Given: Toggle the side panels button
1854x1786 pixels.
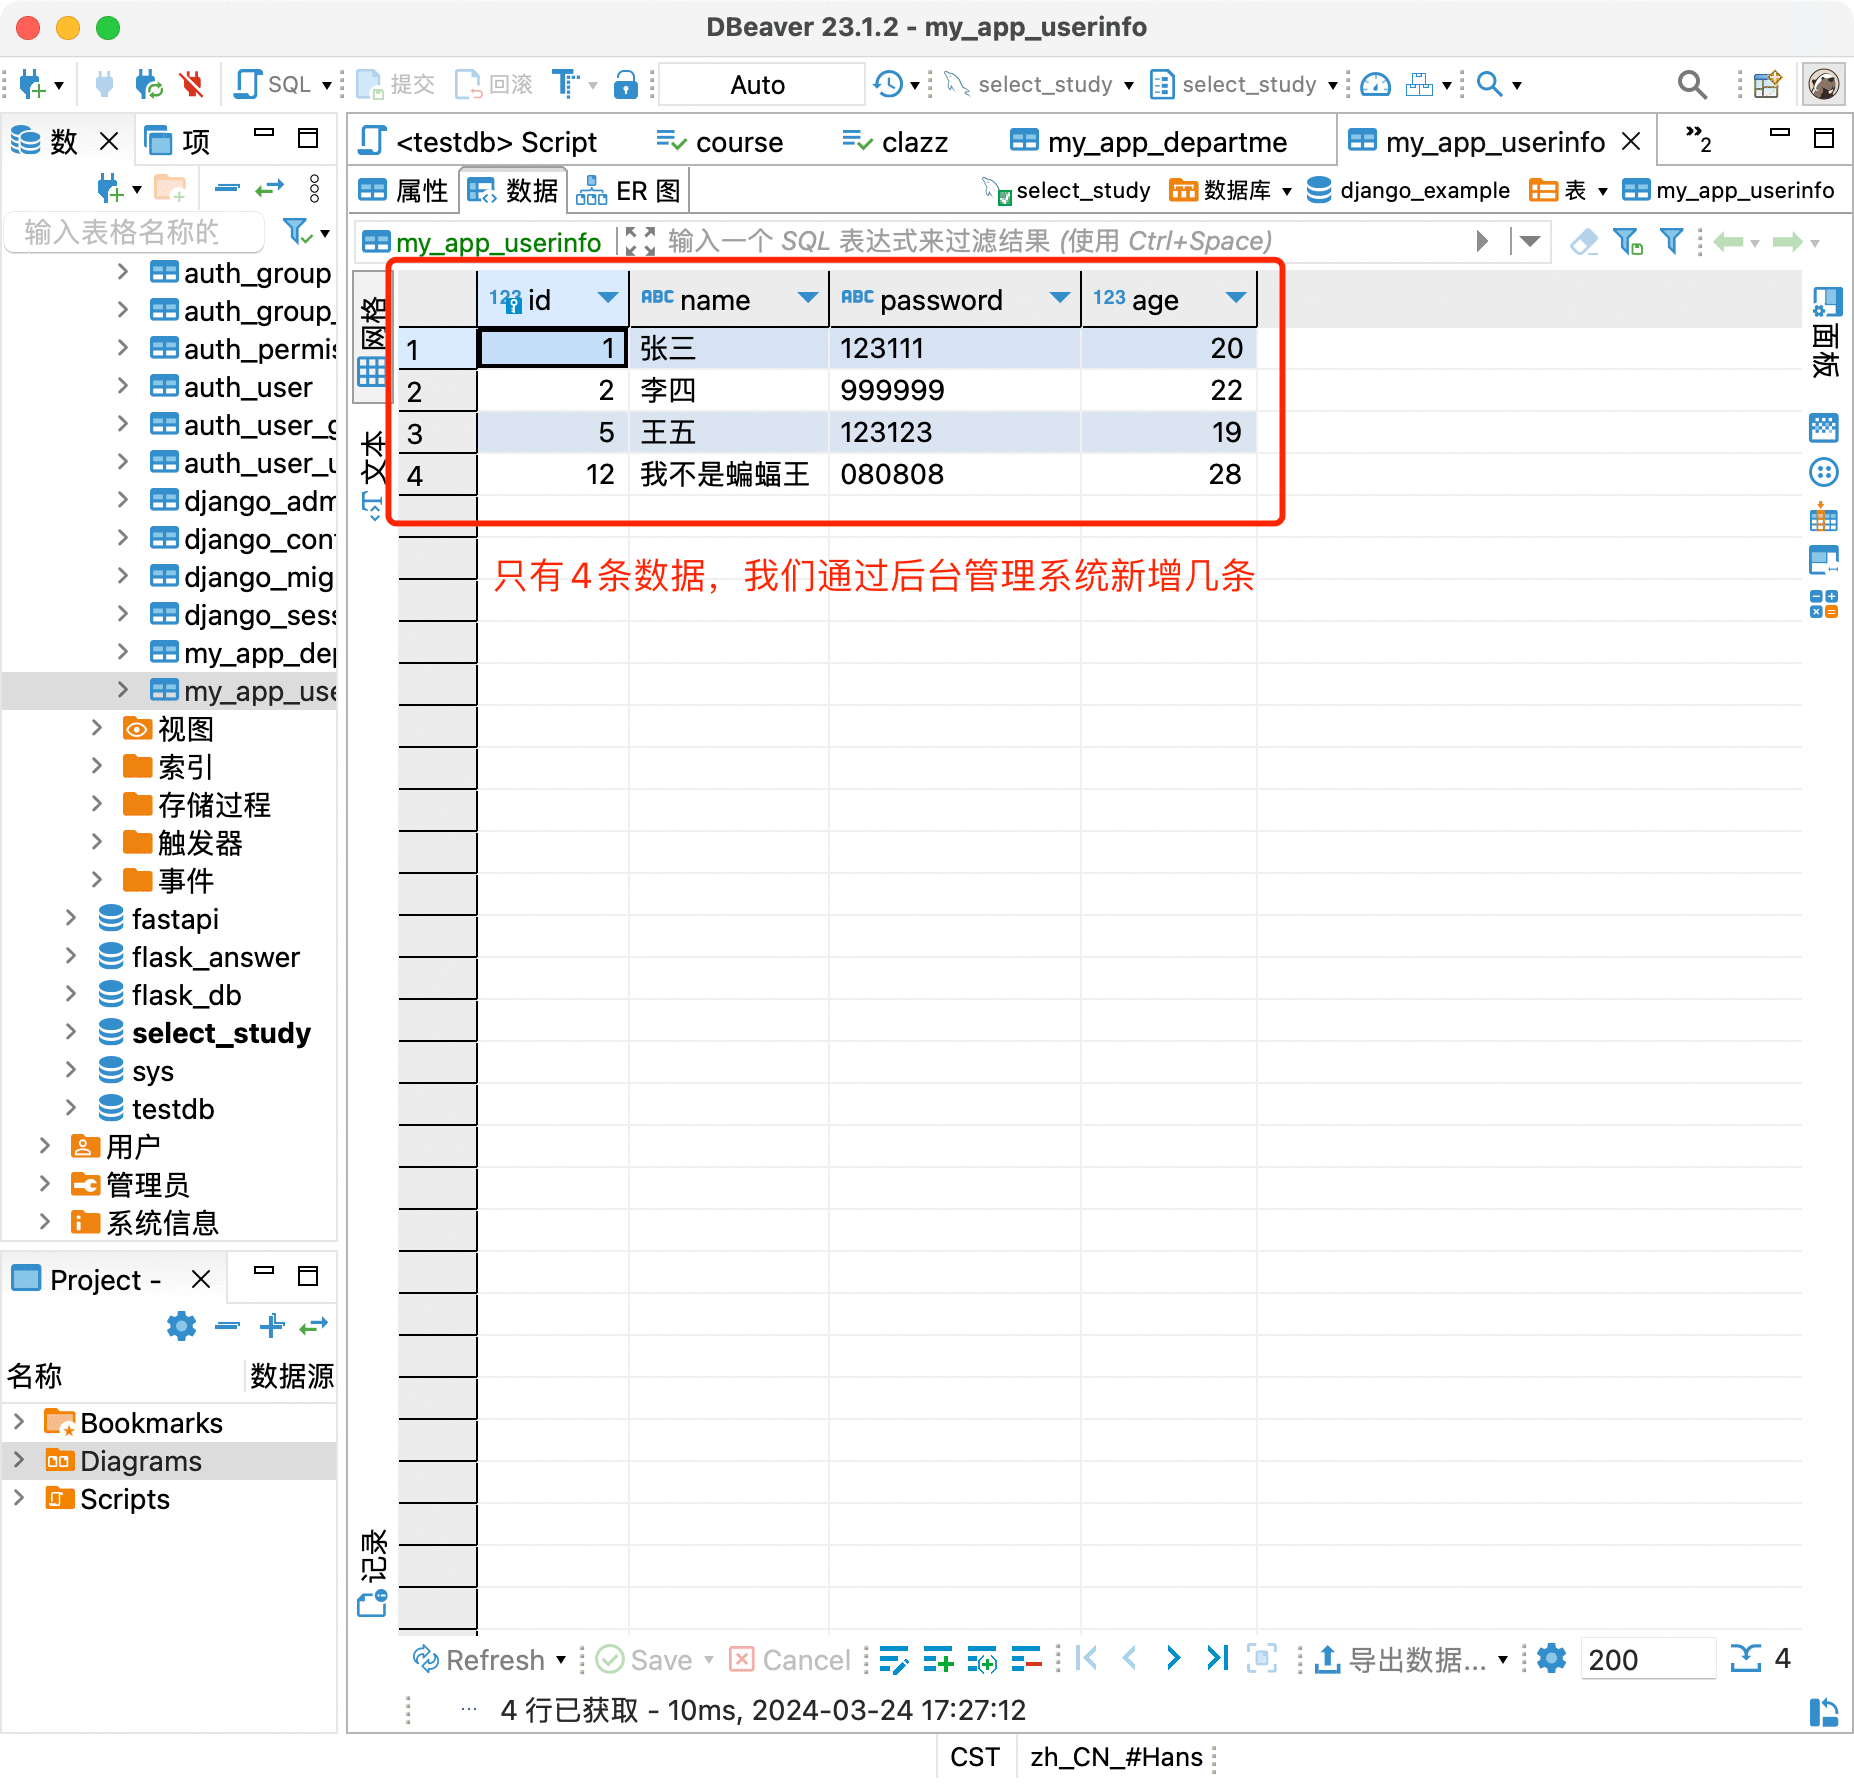Looking at the screenshot, I should tap(1825, 331).
